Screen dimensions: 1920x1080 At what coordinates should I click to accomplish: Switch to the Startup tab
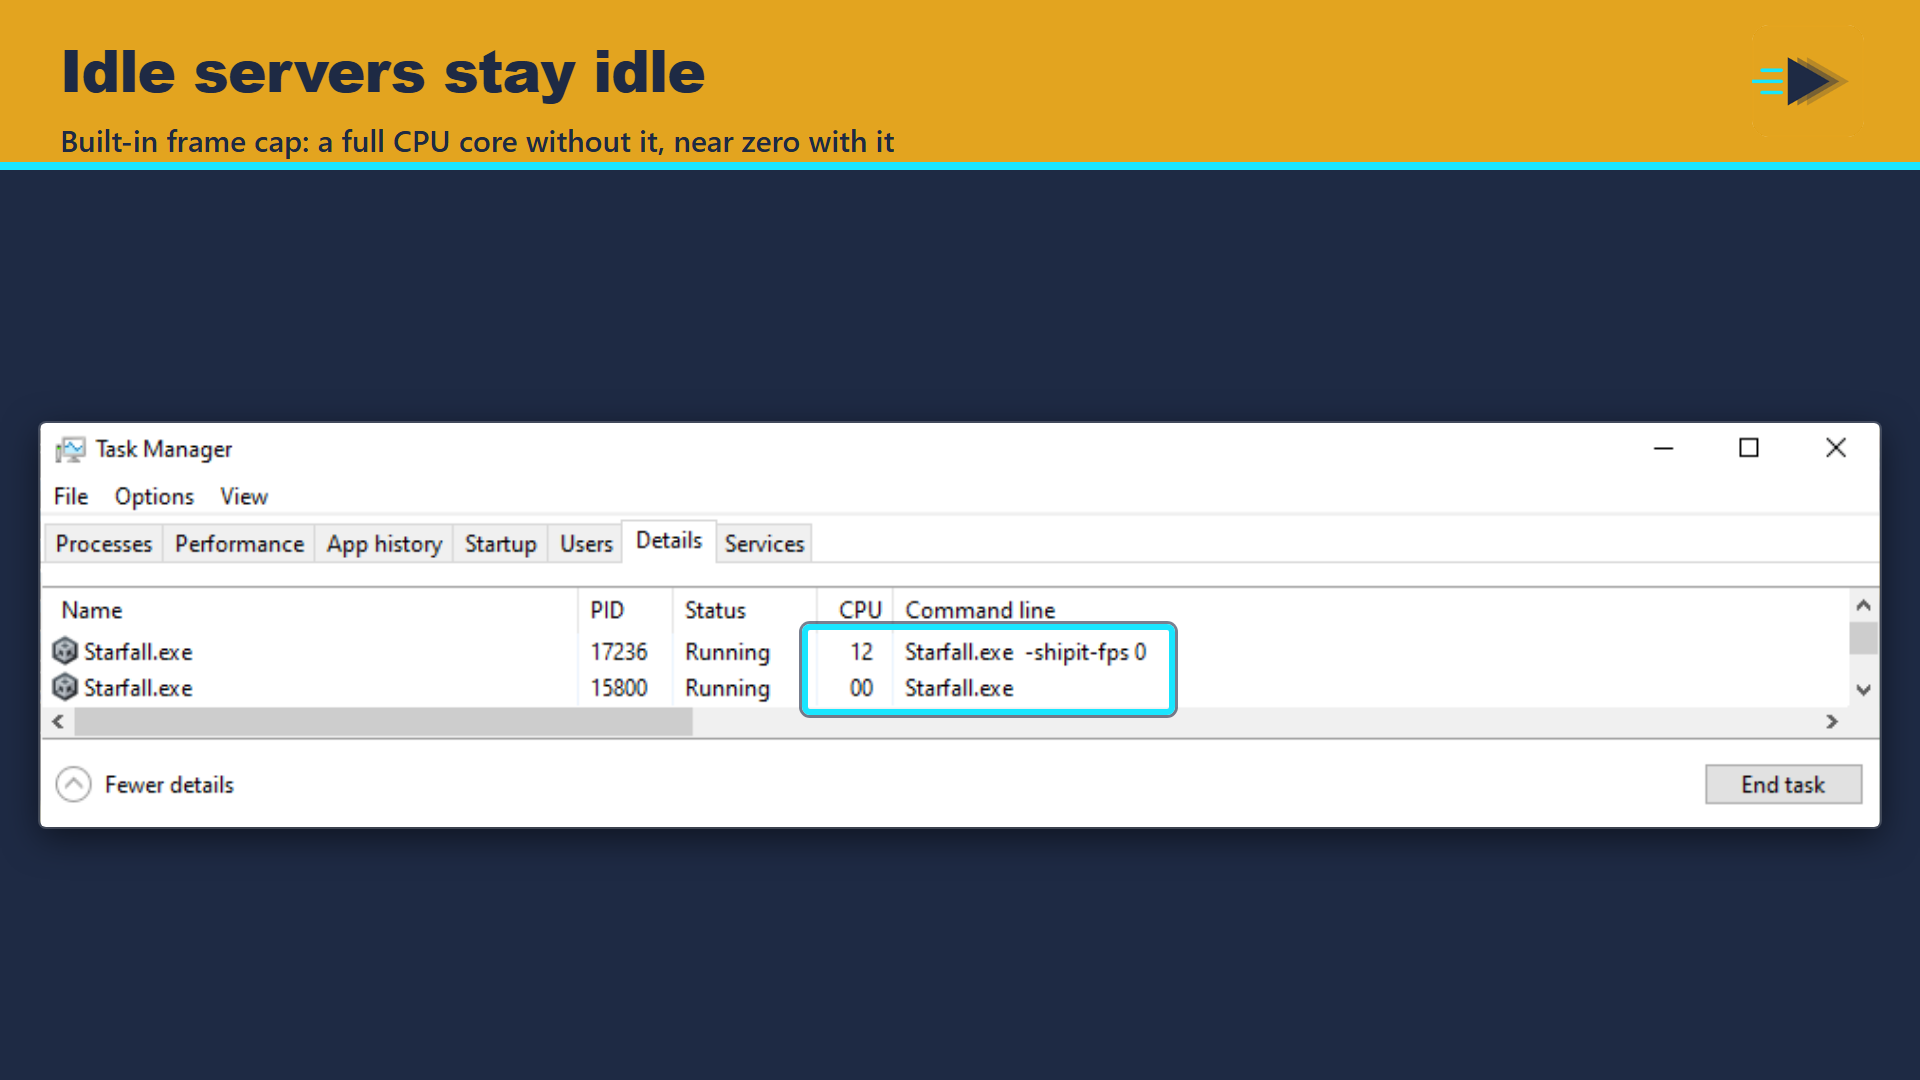click(500, 544)
